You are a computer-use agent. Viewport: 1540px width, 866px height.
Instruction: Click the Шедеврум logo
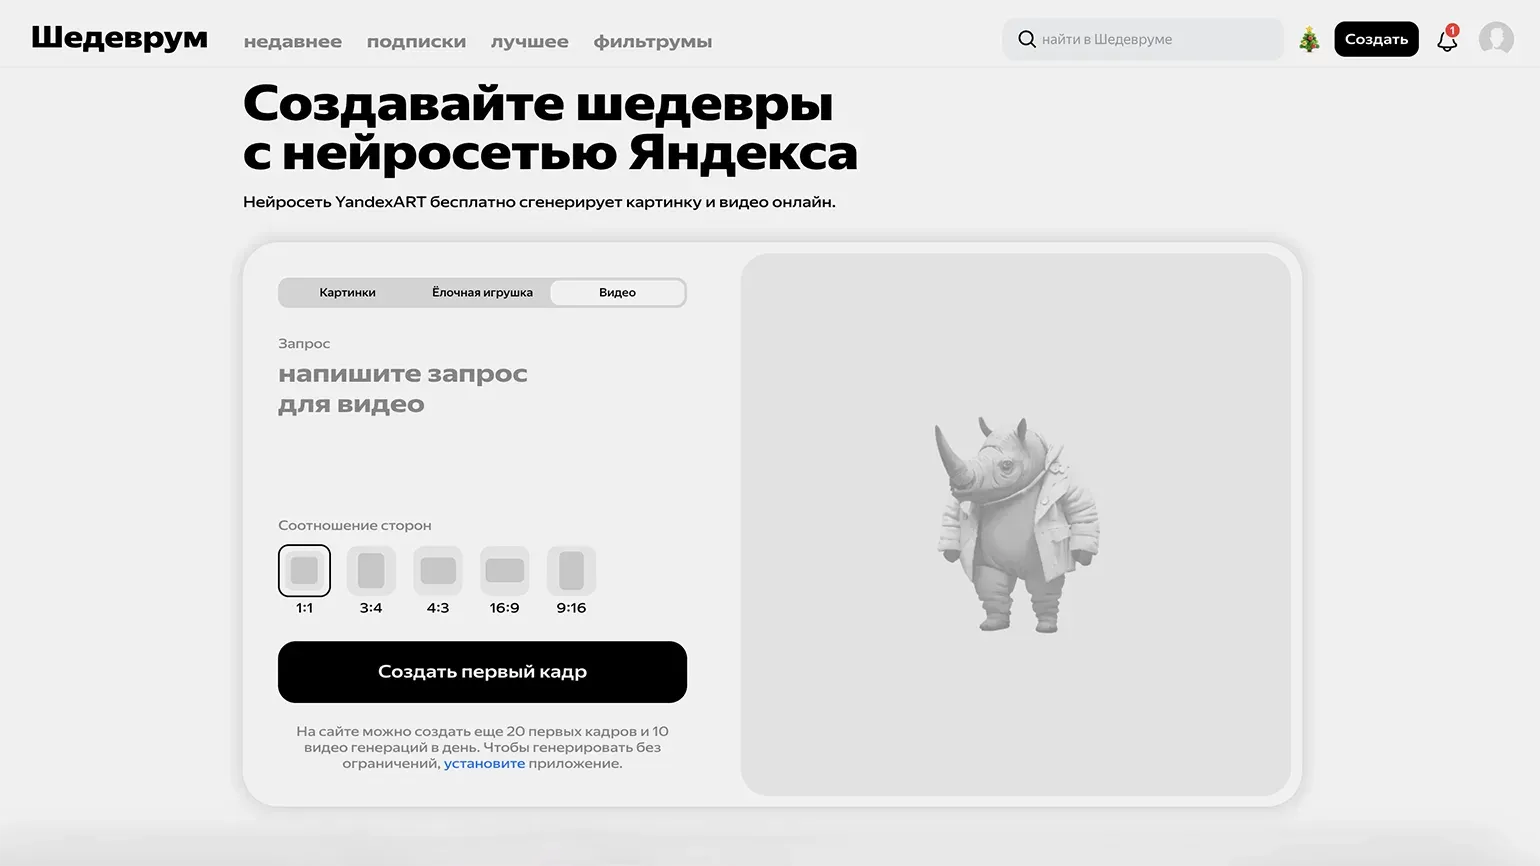[120, 38]
